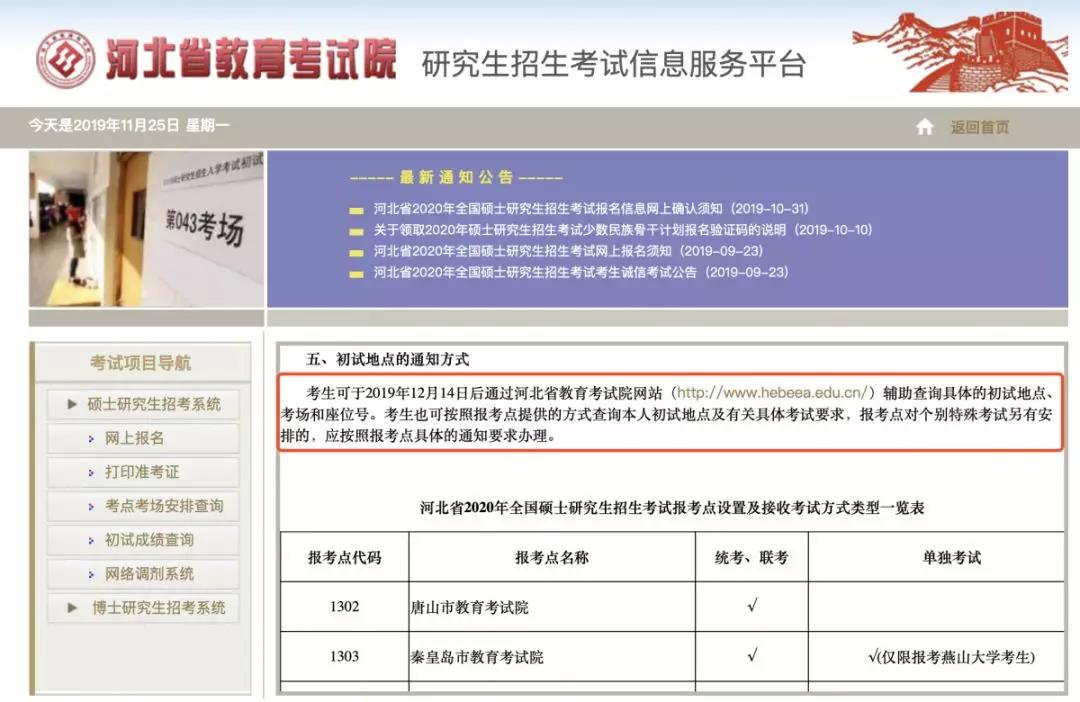Click the 返回首页 link

(x=979, y=127)
